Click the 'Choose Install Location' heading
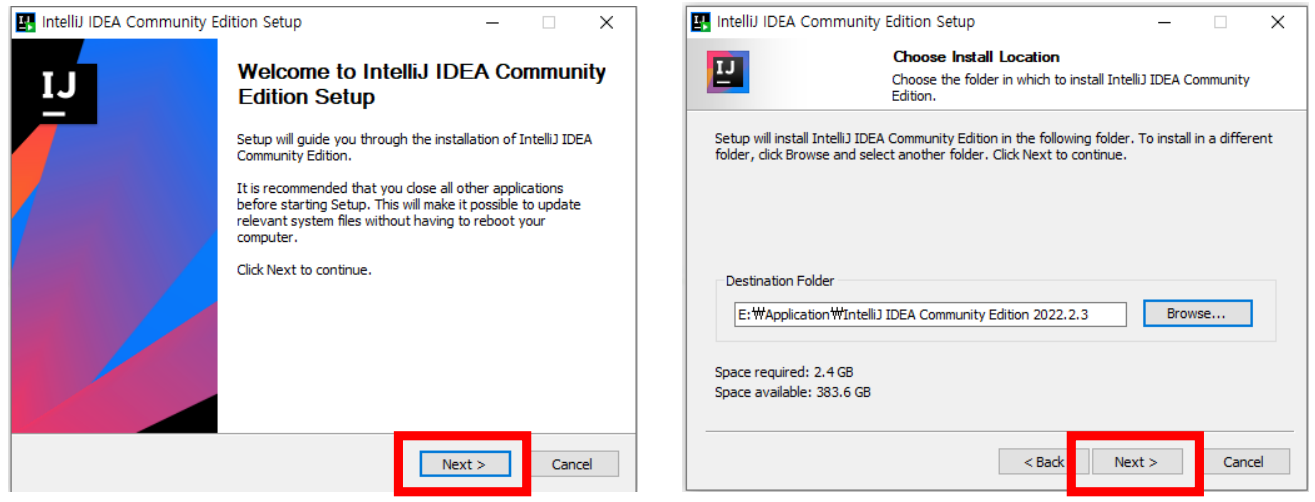 coord(976,57)
